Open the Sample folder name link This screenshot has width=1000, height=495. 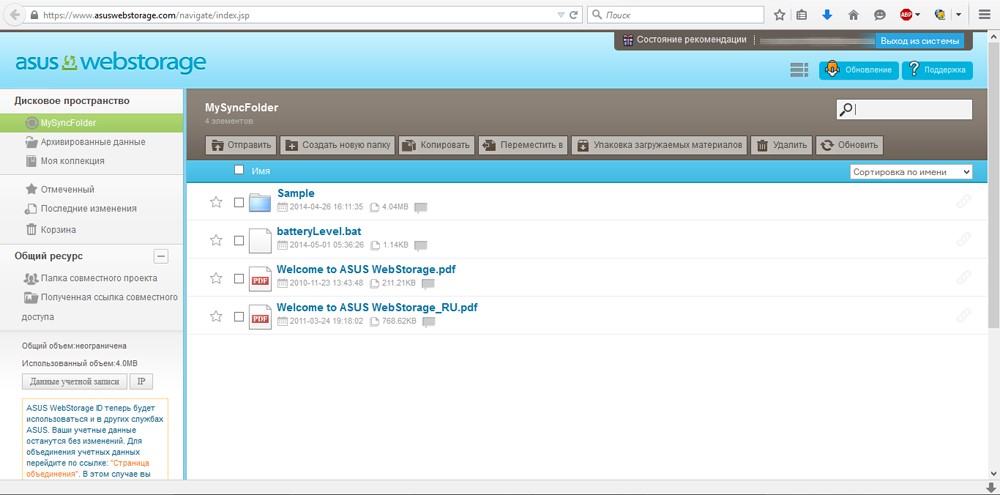(x=296, y=193)
